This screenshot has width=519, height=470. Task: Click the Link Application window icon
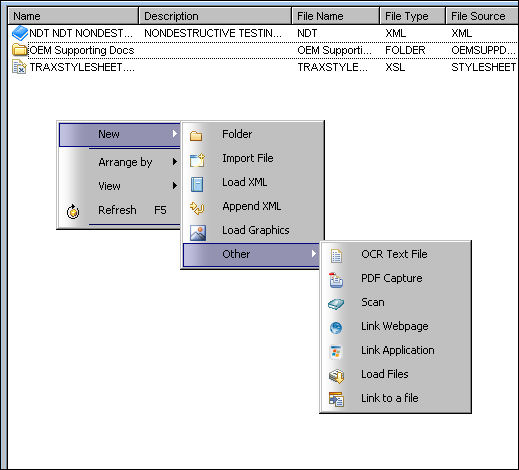click(x=335, y=352)
